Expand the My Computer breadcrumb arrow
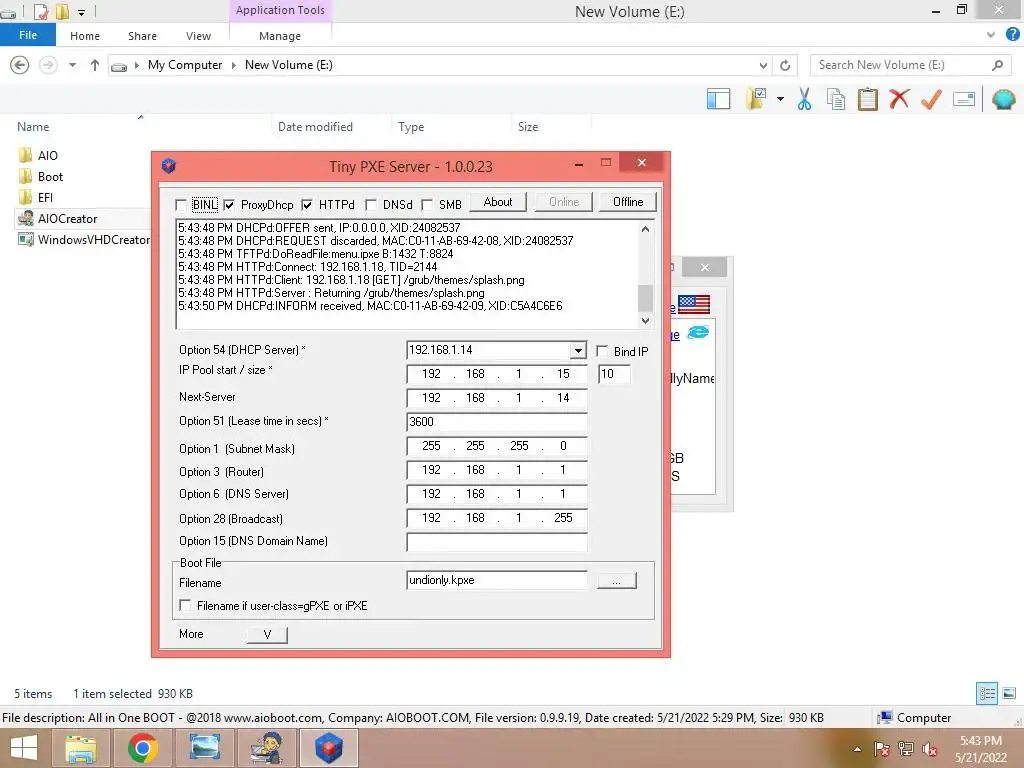Screen dimensions: 1024x768 pyautogui.click(x=234, y=65)
